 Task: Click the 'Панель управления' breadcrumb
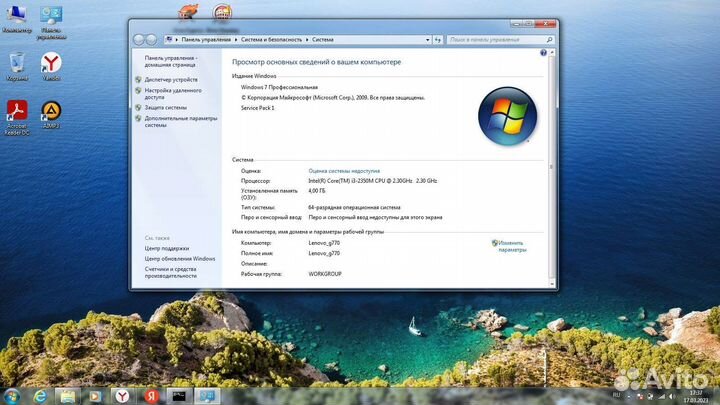point(206,40)
